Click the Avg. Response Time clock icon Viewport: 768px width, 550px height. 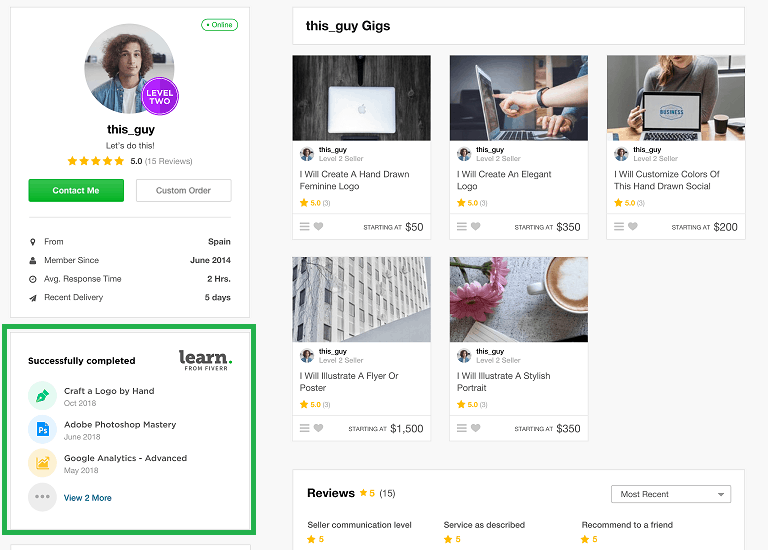33,279
